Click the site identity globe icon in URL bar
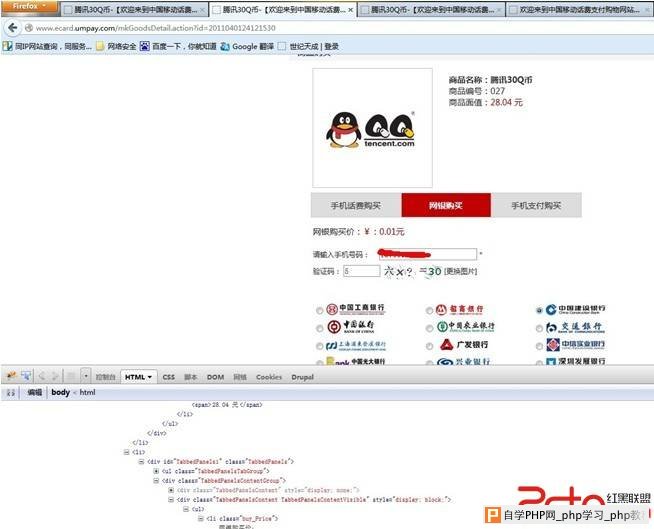The image size is (654, 529). click(x=29, y=28)
